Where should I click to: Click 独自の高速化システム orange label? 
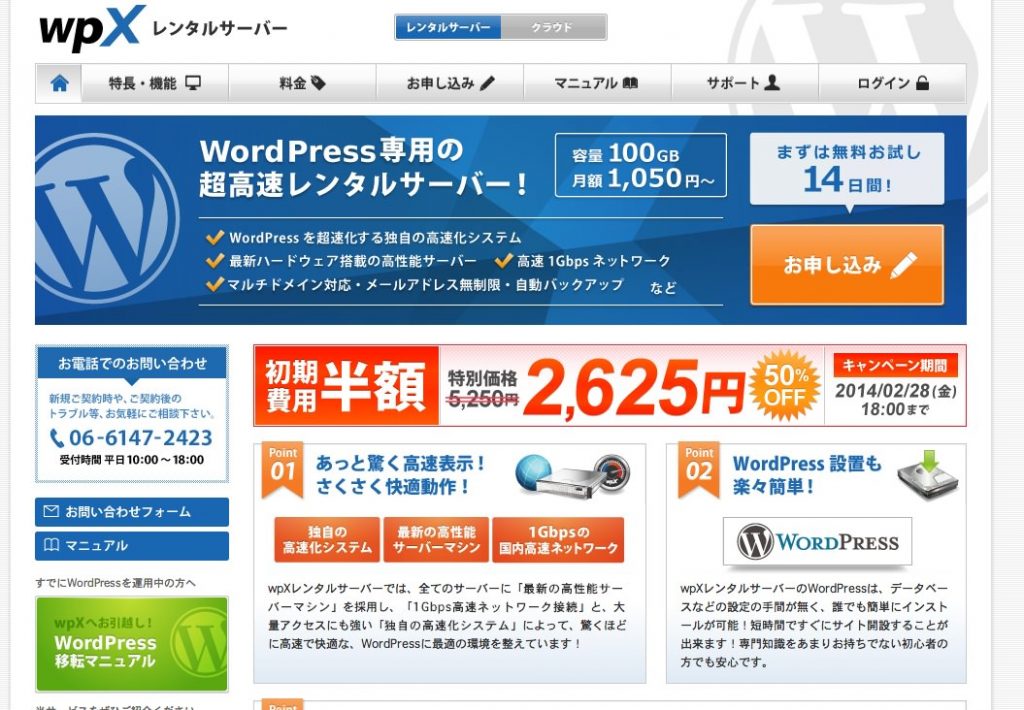(x=327, y=540)
